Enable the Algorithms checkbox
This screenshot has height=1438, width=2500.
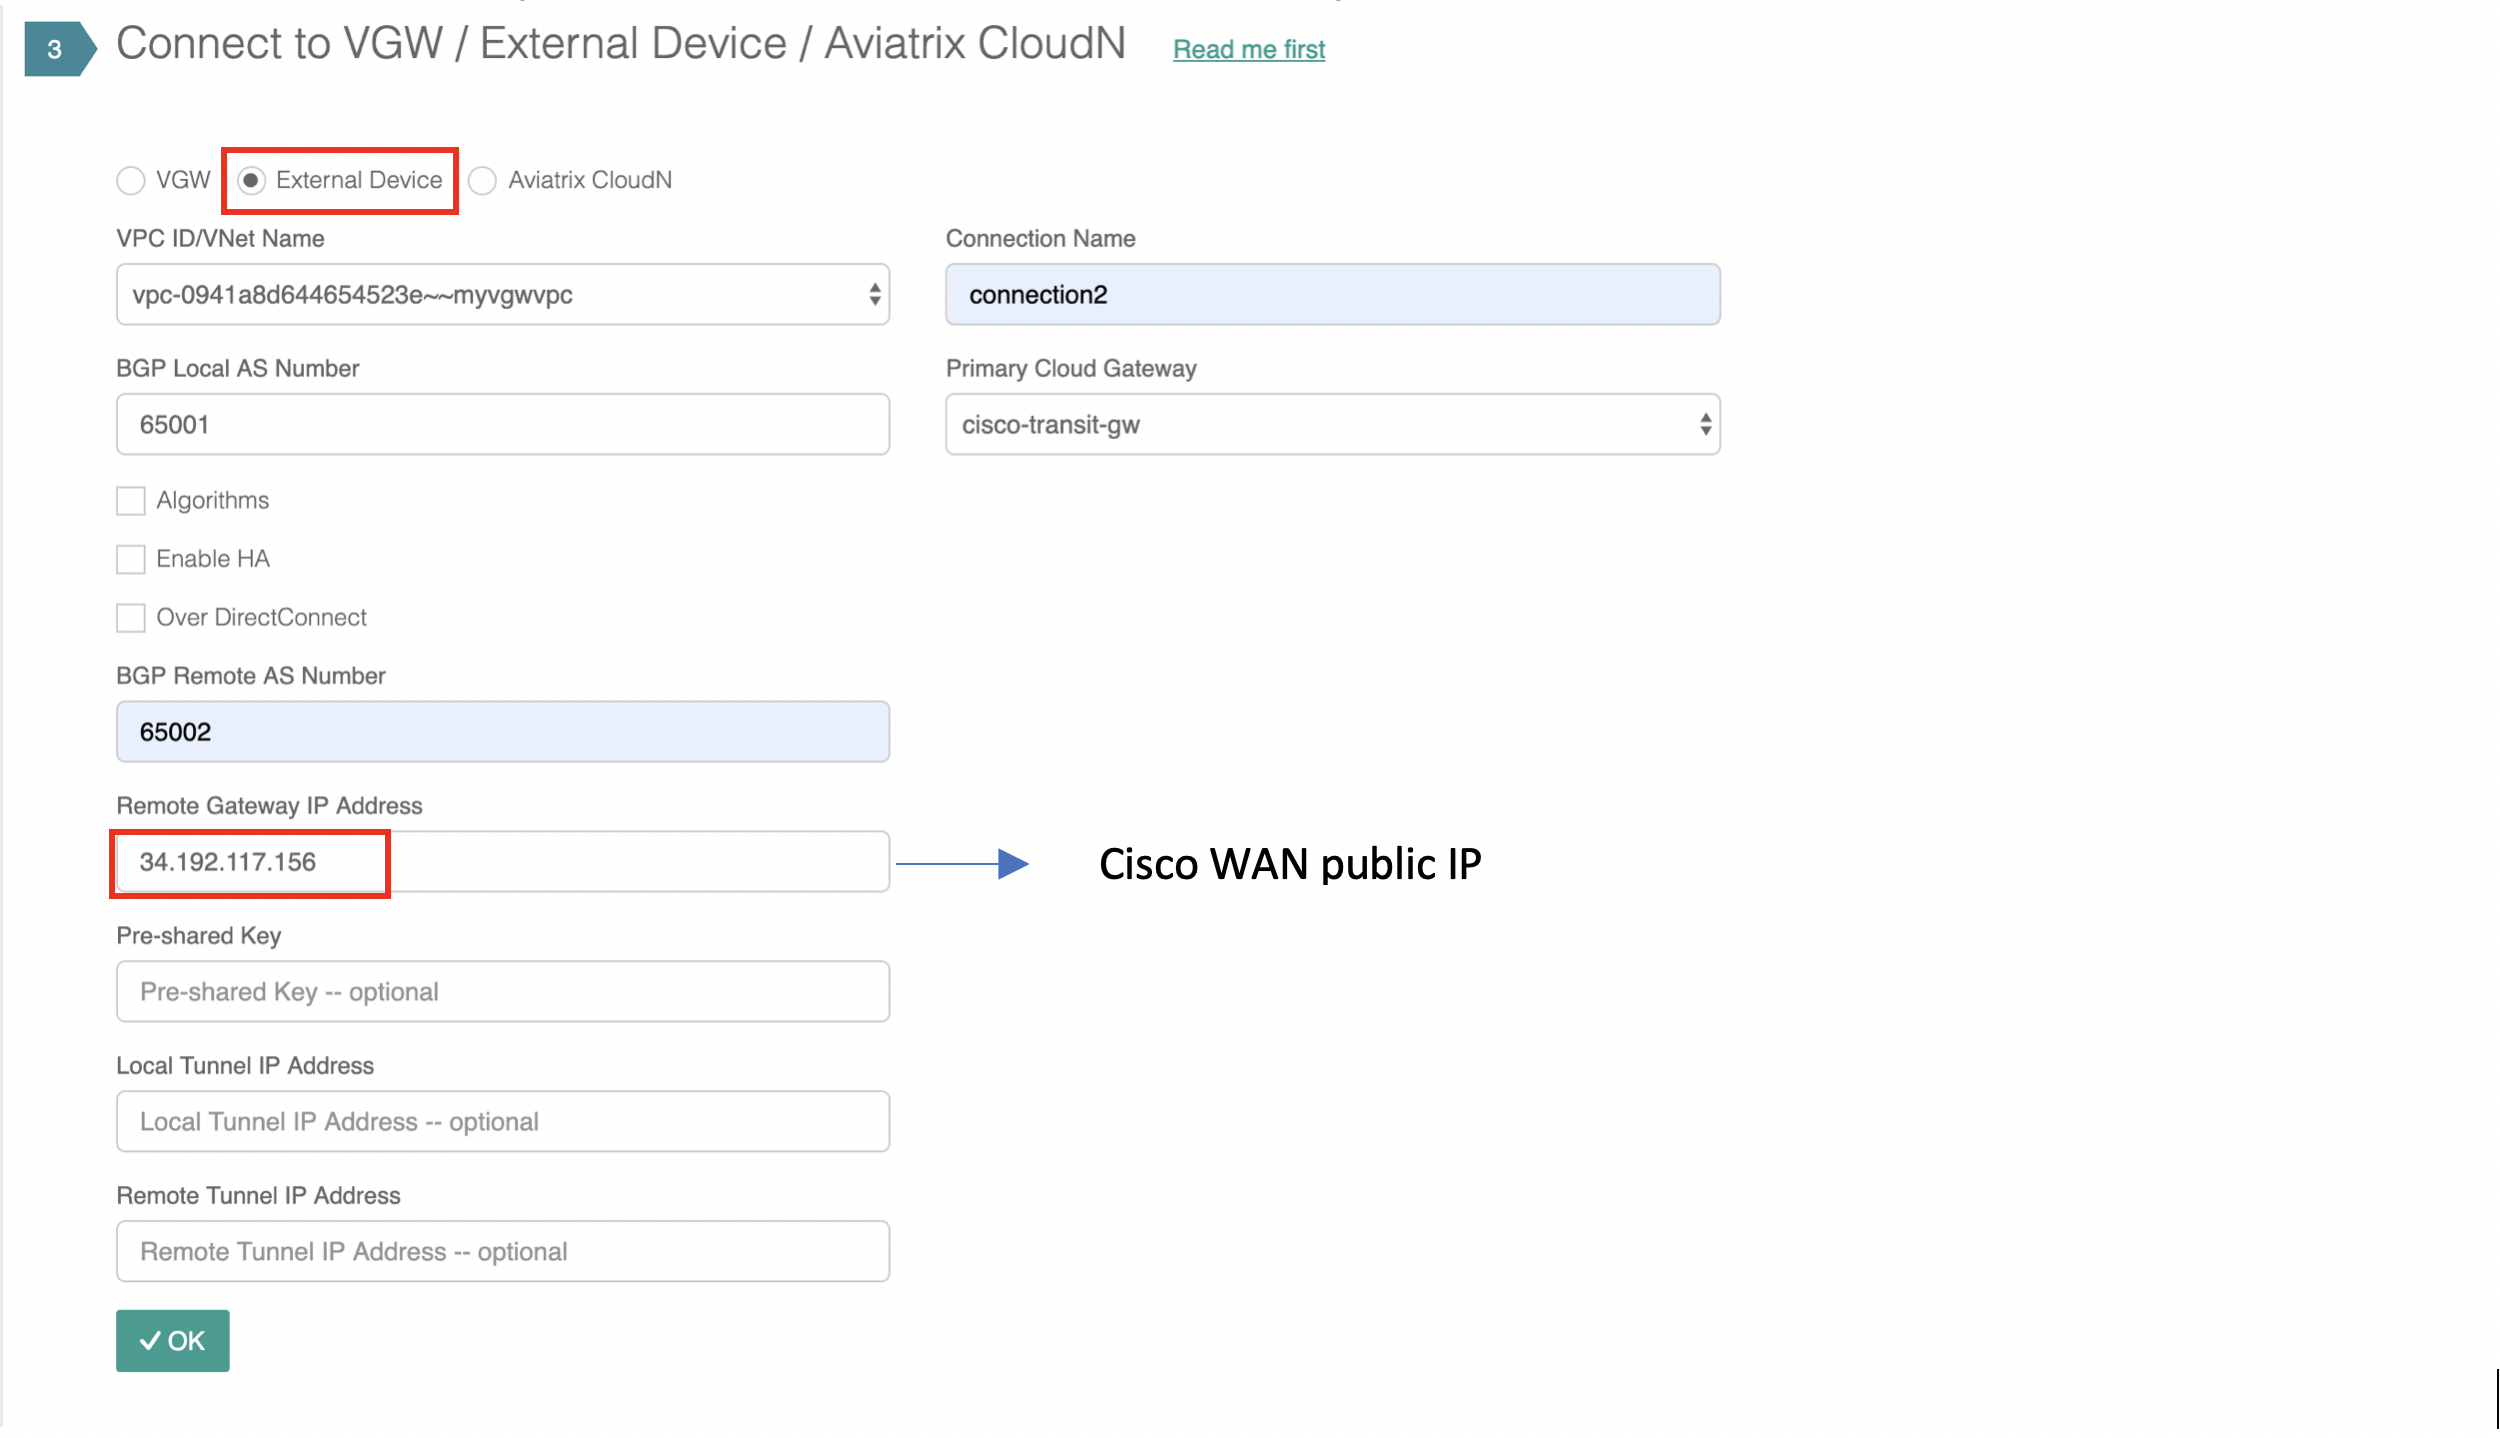coord(131,501)
